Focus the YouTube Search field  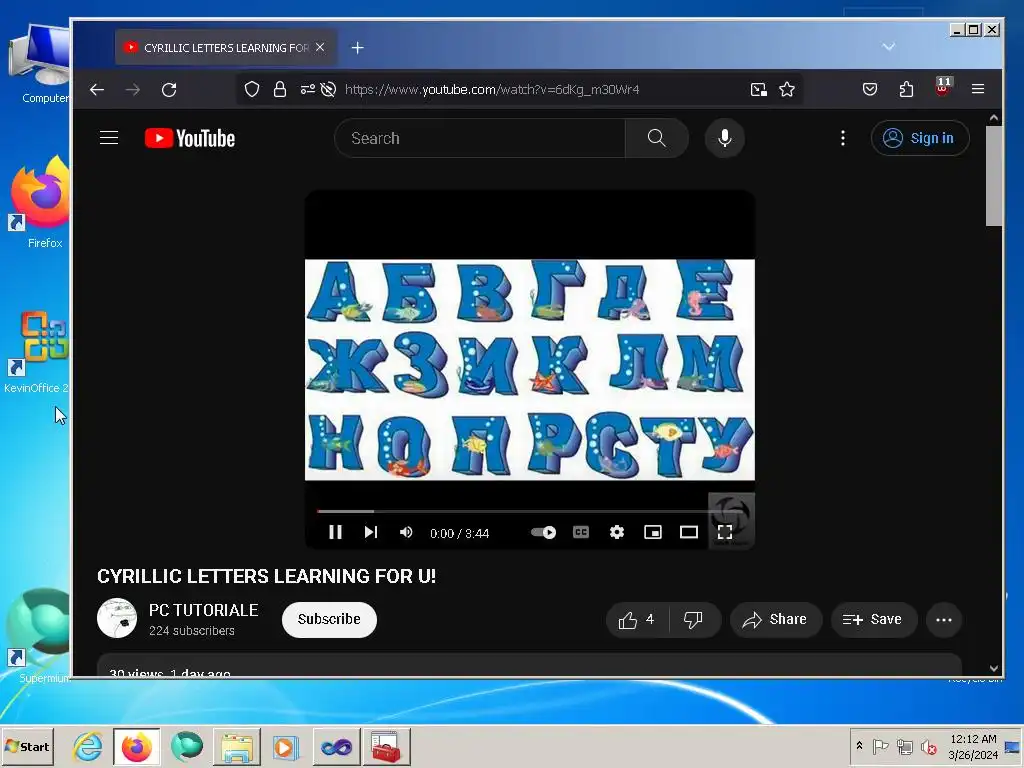point(480,138)
